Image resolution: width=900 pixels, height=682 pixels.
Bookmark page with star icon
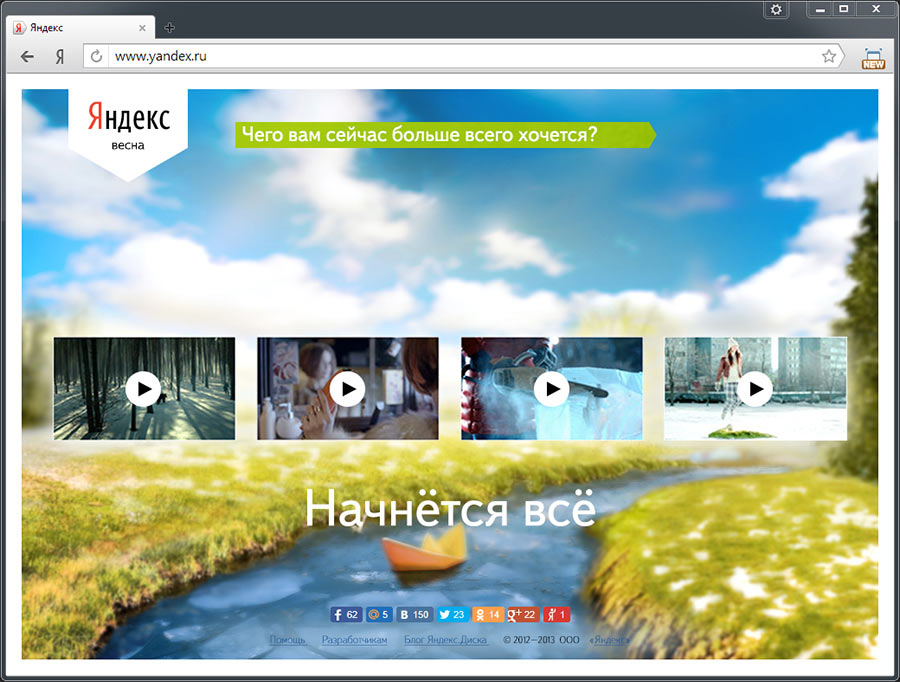pos(829,57)
